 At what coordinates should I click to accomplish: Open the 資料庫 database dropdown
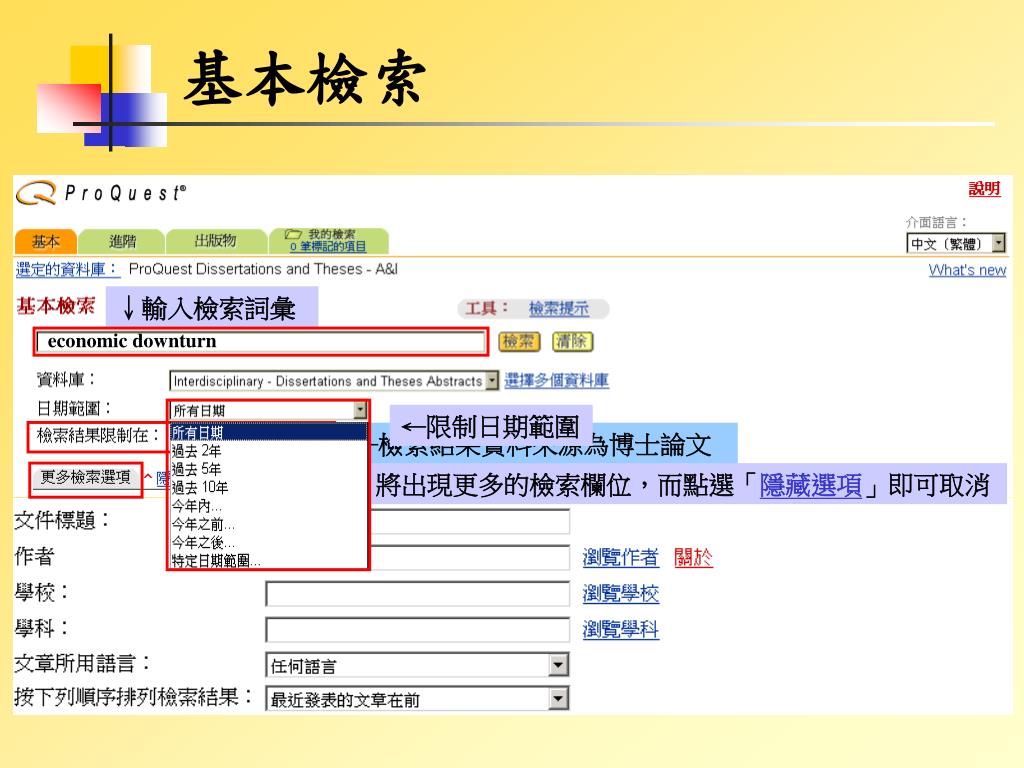point(334,381)
